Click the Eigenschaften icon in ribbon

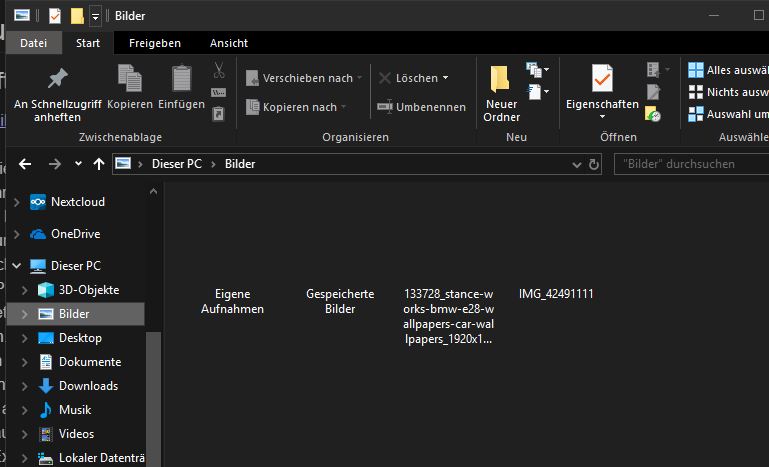(602, 78)
